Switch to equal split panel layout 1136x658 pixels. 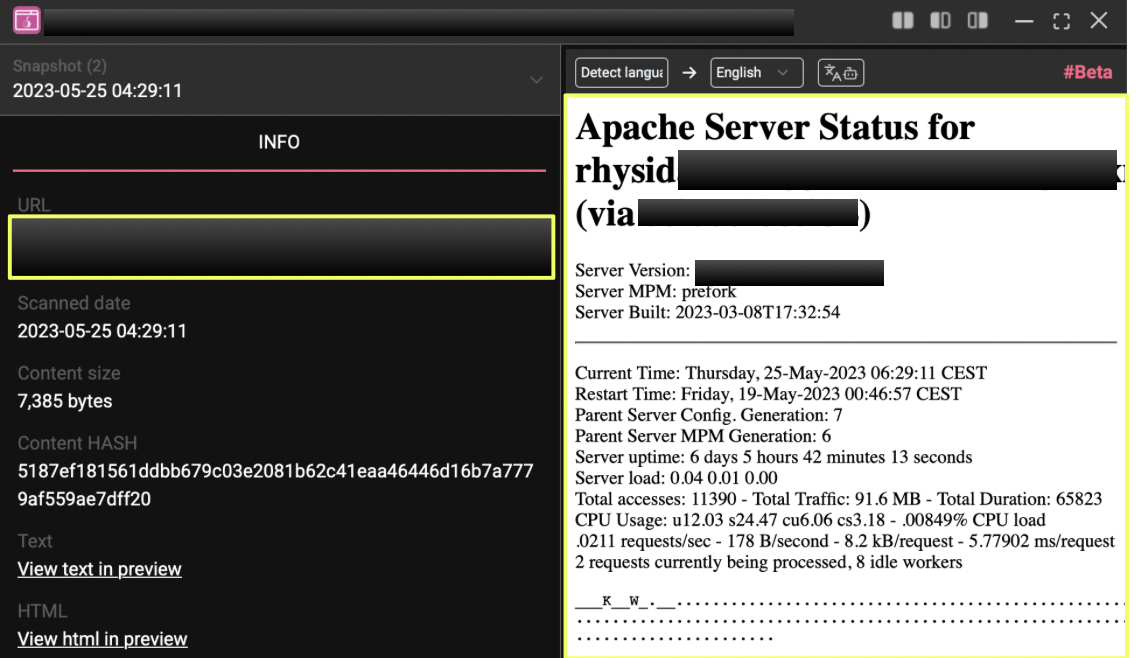tap(903, 20)
